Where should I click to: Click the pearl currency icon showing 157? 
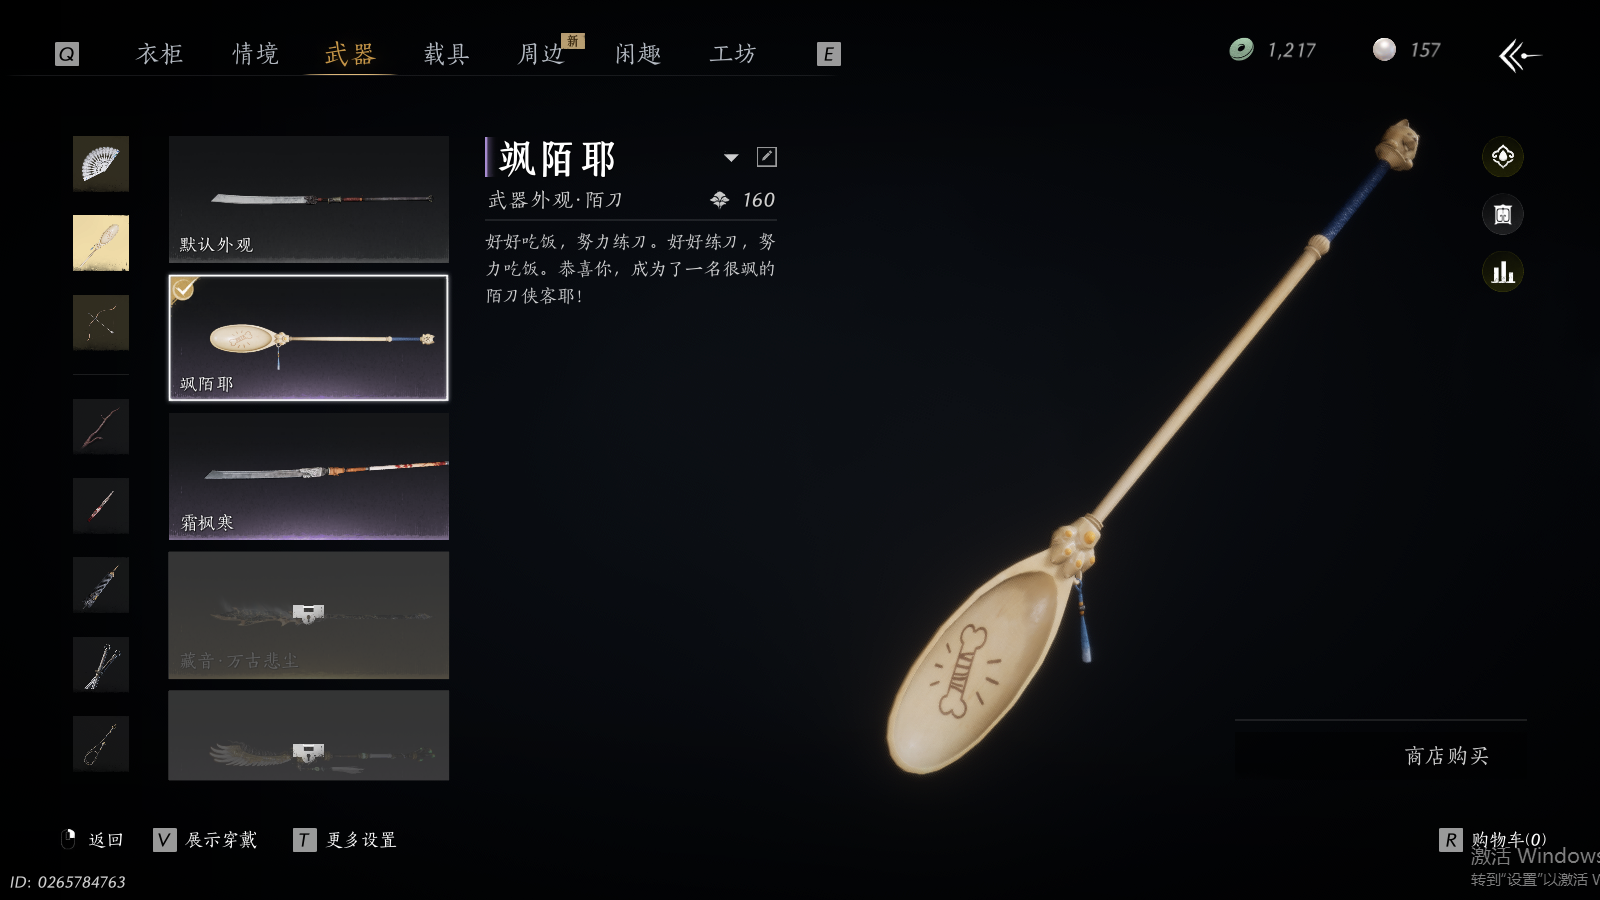pyautogui.click(x=1384, y=49)
